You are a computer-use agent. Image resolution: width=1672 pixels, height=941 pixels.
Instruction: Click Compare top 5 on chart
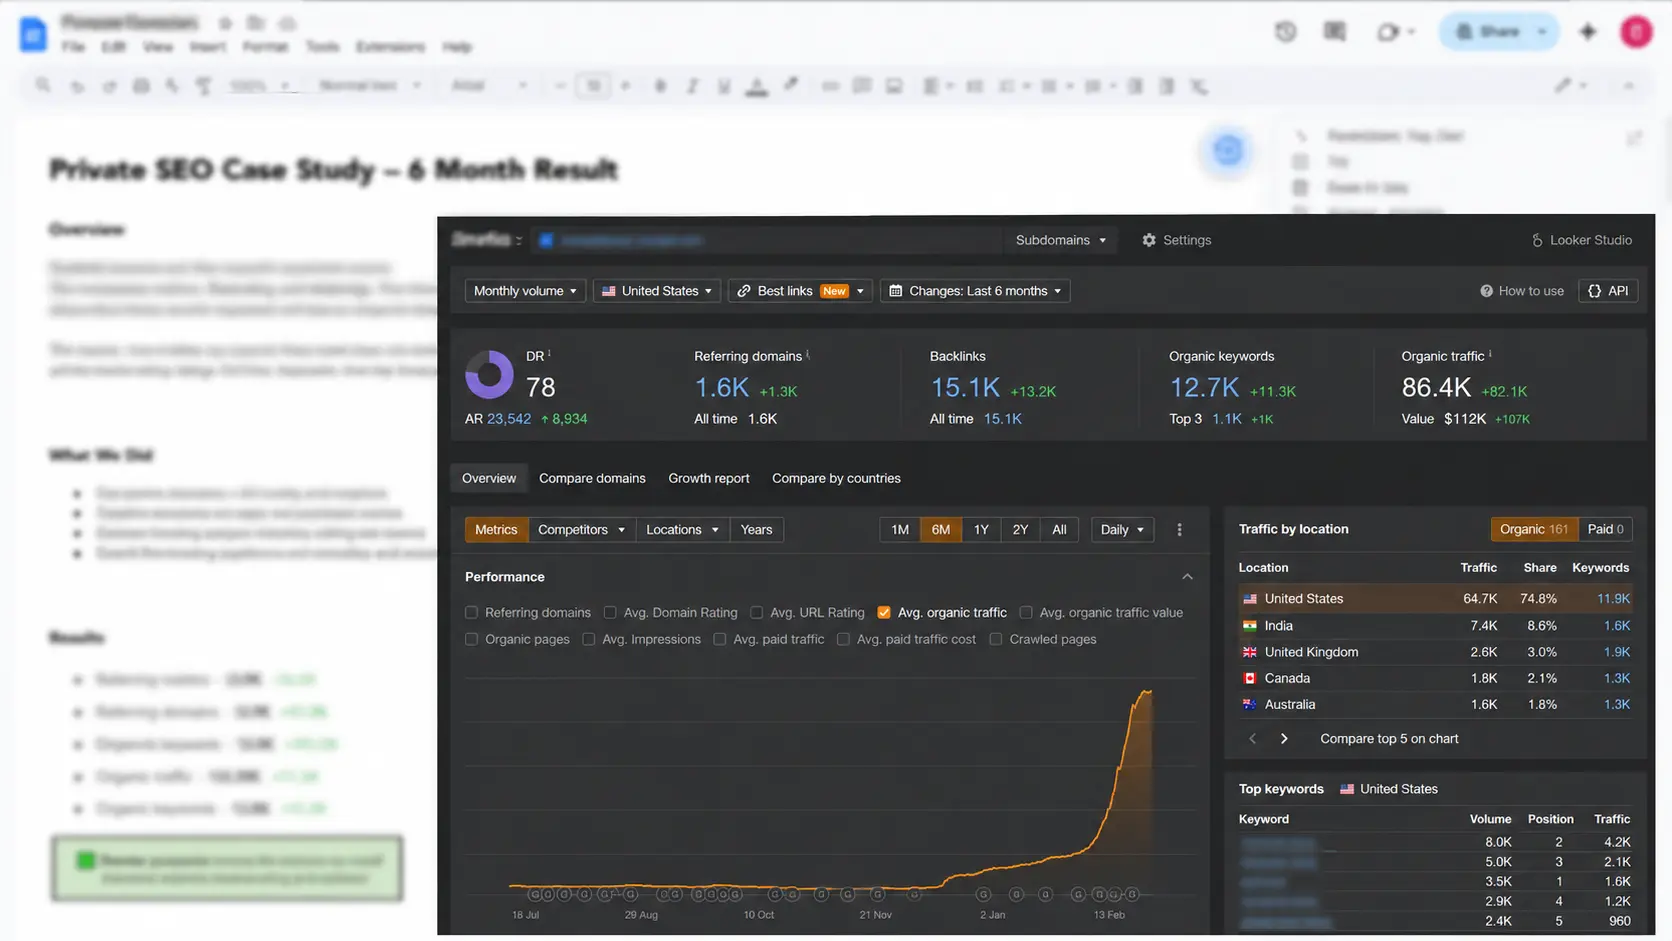point(1389,739)
